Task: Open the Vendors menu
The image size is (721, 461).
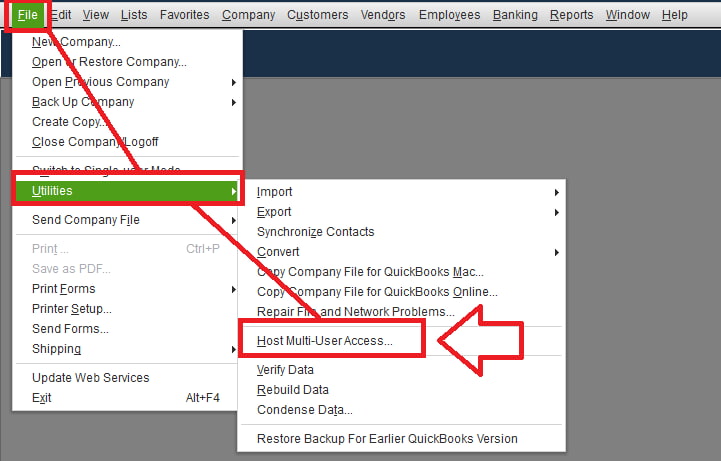Action: click(383, 15)
